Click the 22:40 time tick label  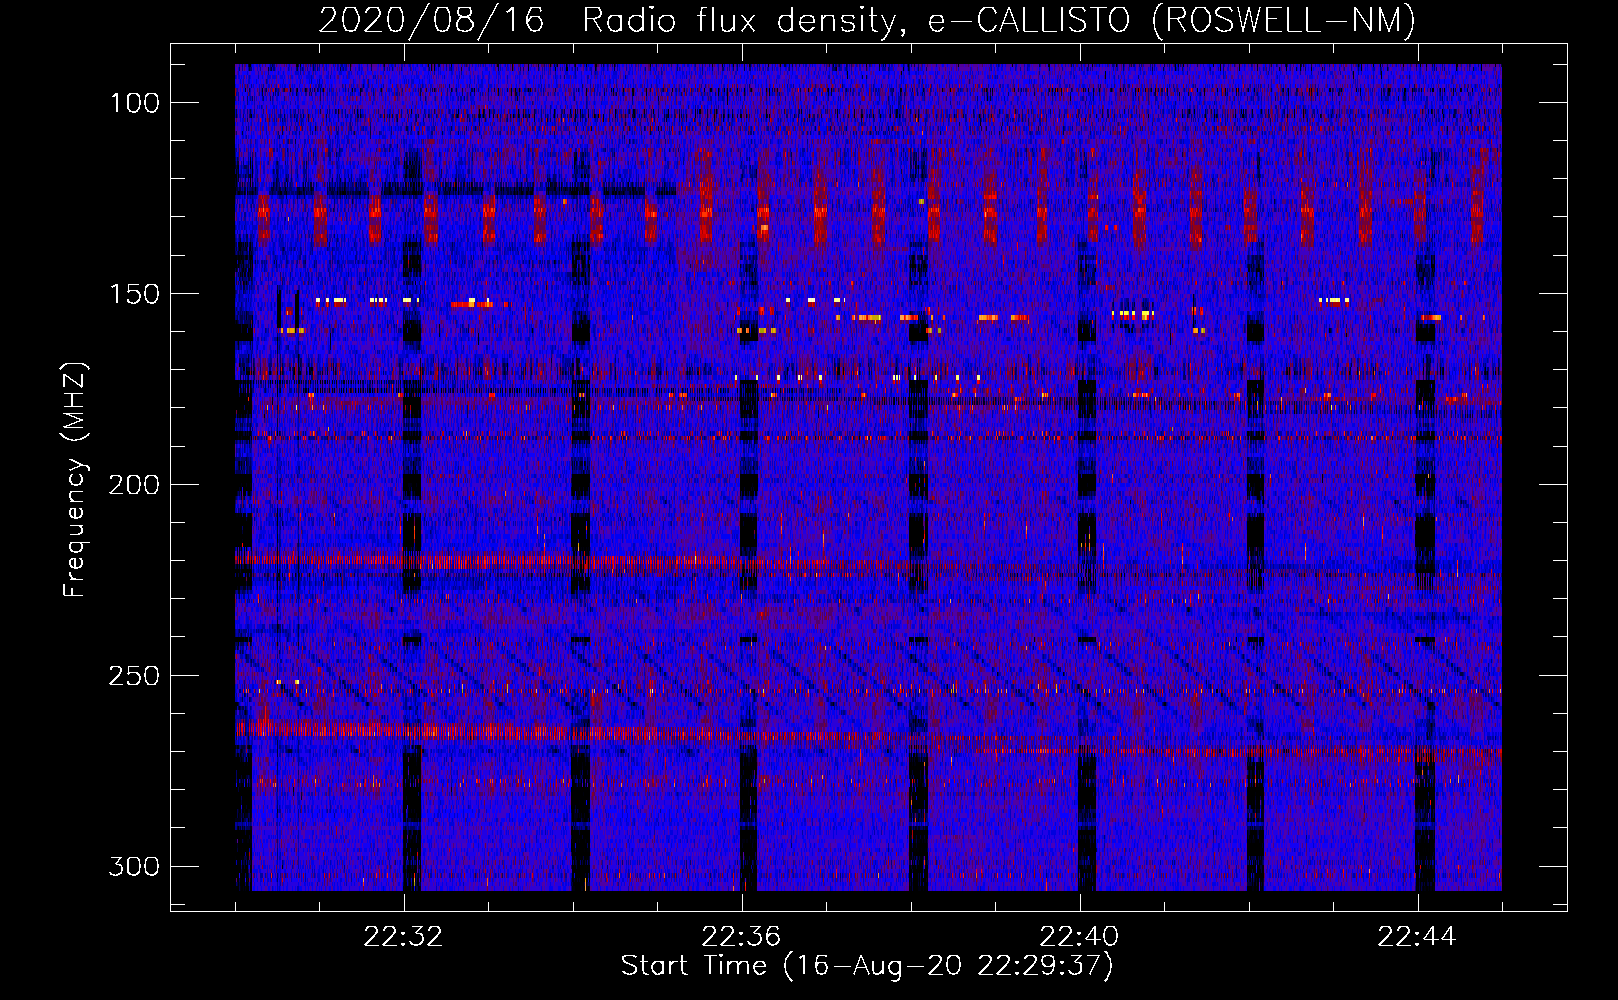(x=1079, y=937)
